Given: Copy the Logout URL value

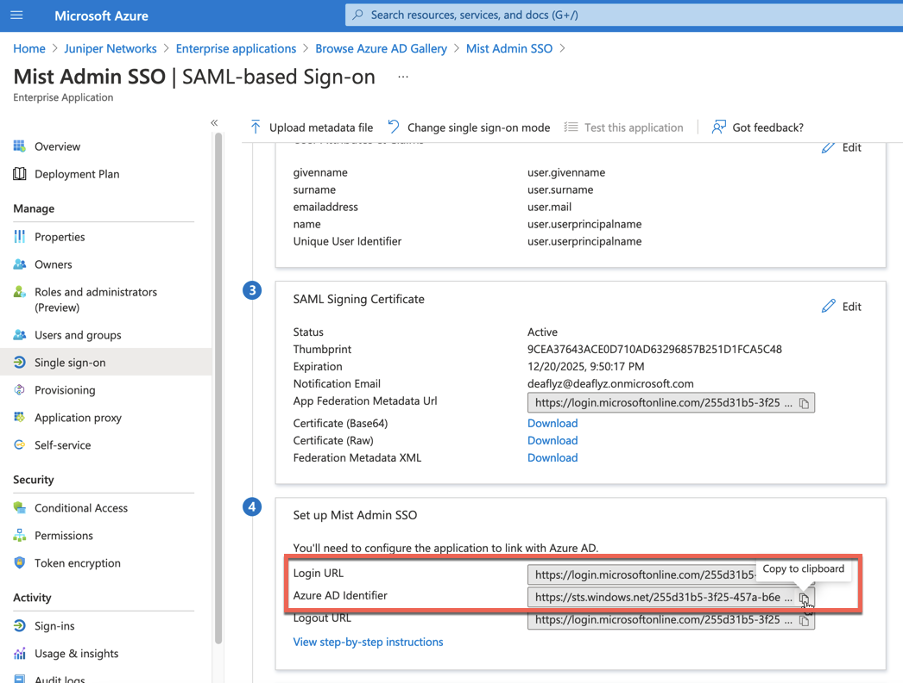Looking at the screenshot, I should click(804, 620).
